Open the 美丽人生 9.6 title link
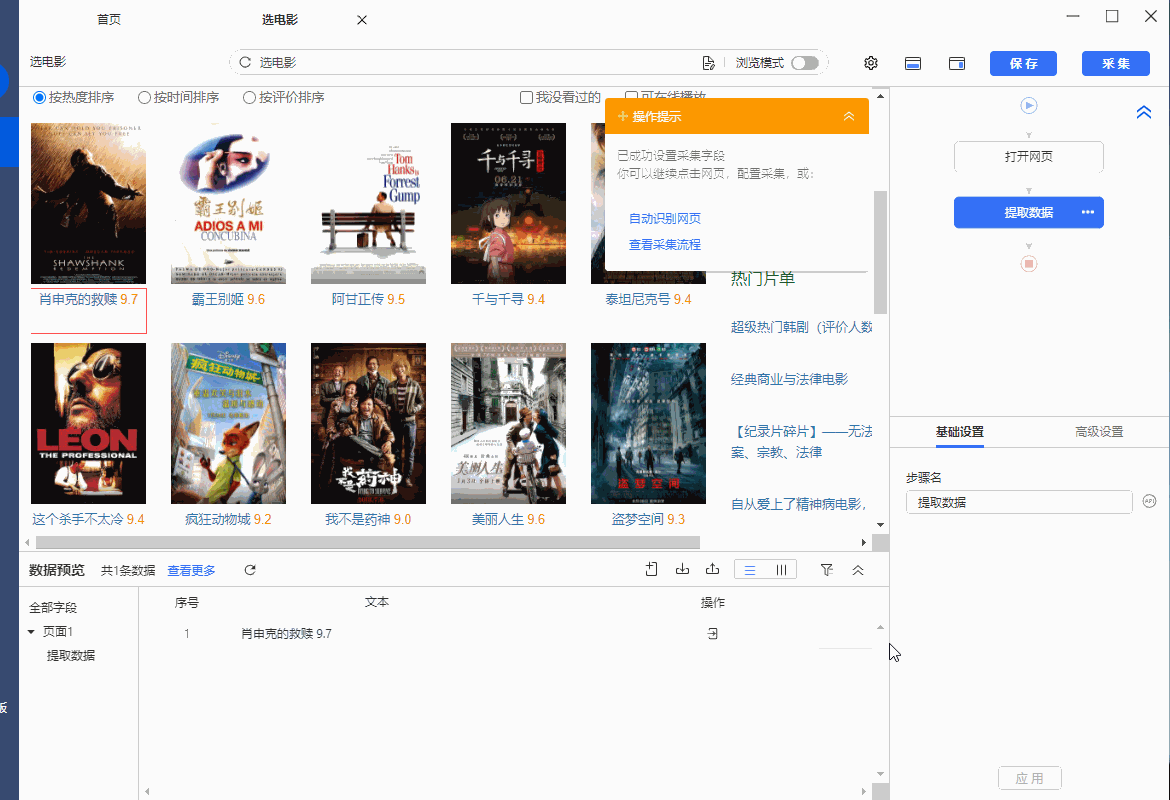This screenshot has height=800, width=1170. tap(508, 519)
